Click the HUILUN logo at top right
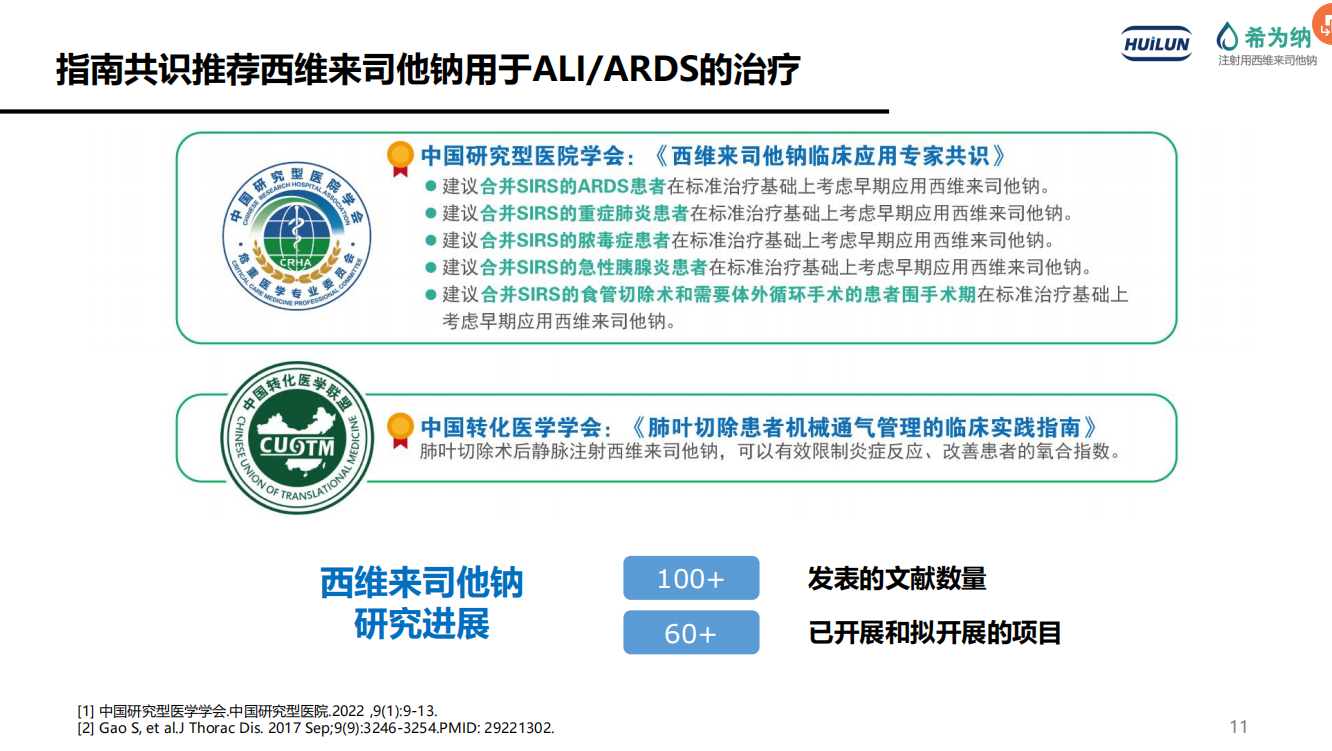The height and width of the screenshot is (751, 1332). click(x=1156, y=43)
